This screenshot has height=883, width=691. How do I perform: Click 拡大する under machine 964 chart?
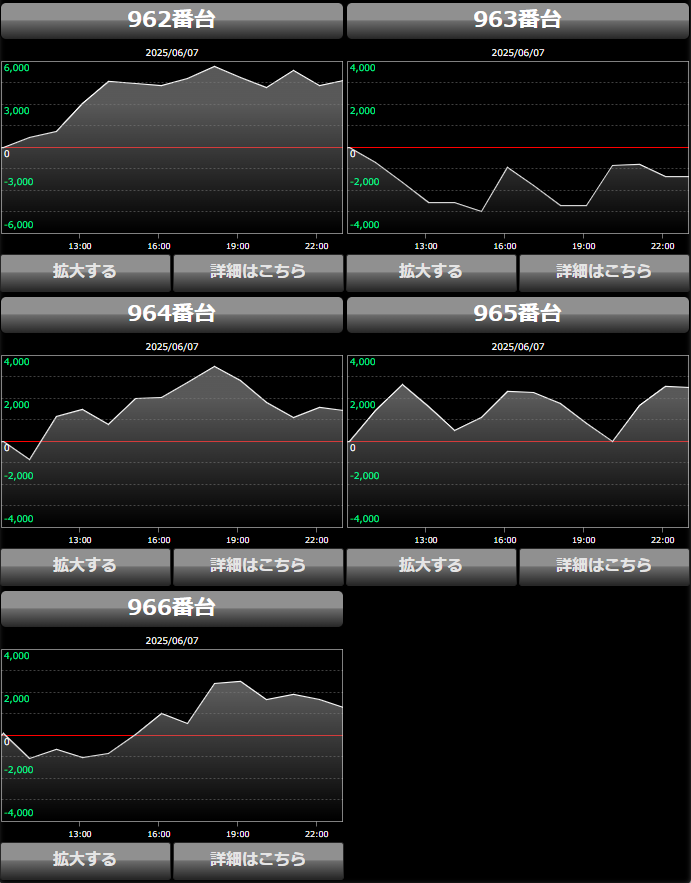(85, 567)
